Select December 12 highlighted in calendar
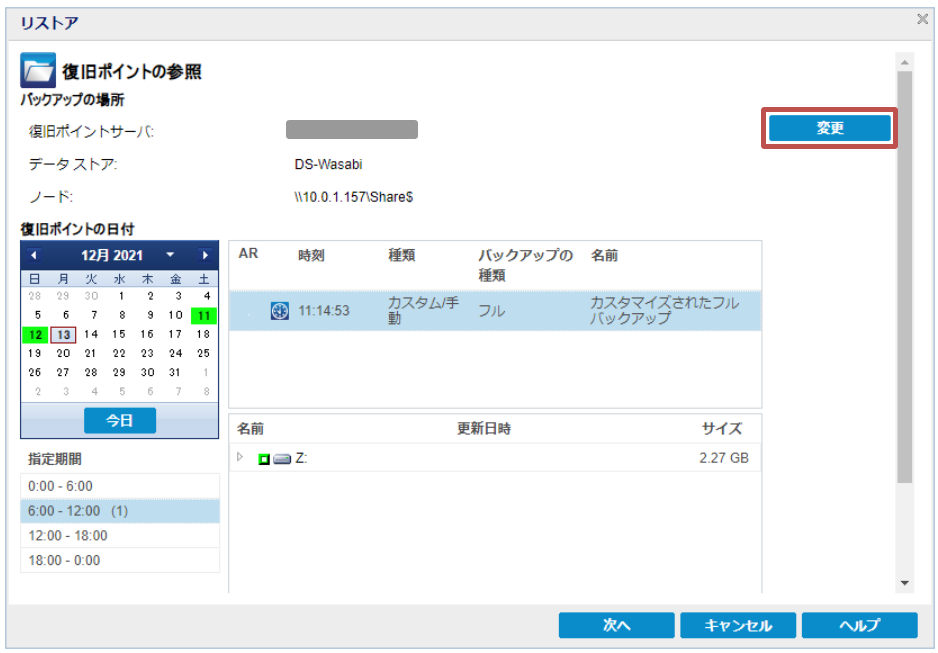938x653 pixels. click(35, 334)
